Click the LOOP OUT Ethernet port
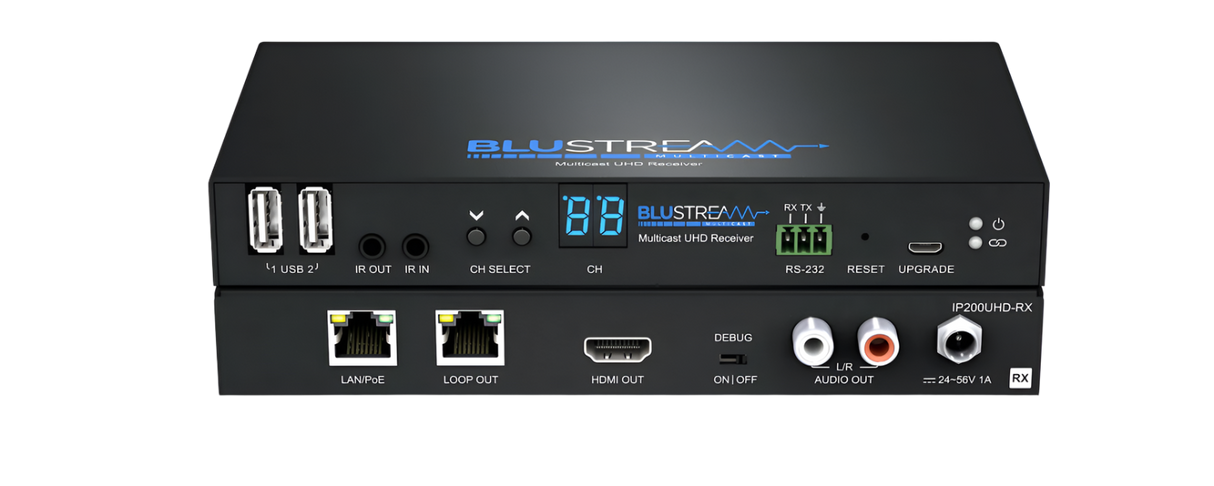 [x=470, y=338]
